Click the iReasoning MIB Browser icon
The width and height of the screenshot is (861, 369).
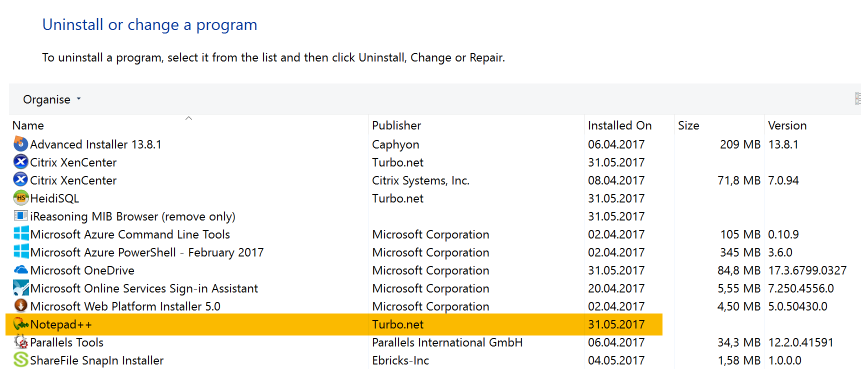(20, 216)
